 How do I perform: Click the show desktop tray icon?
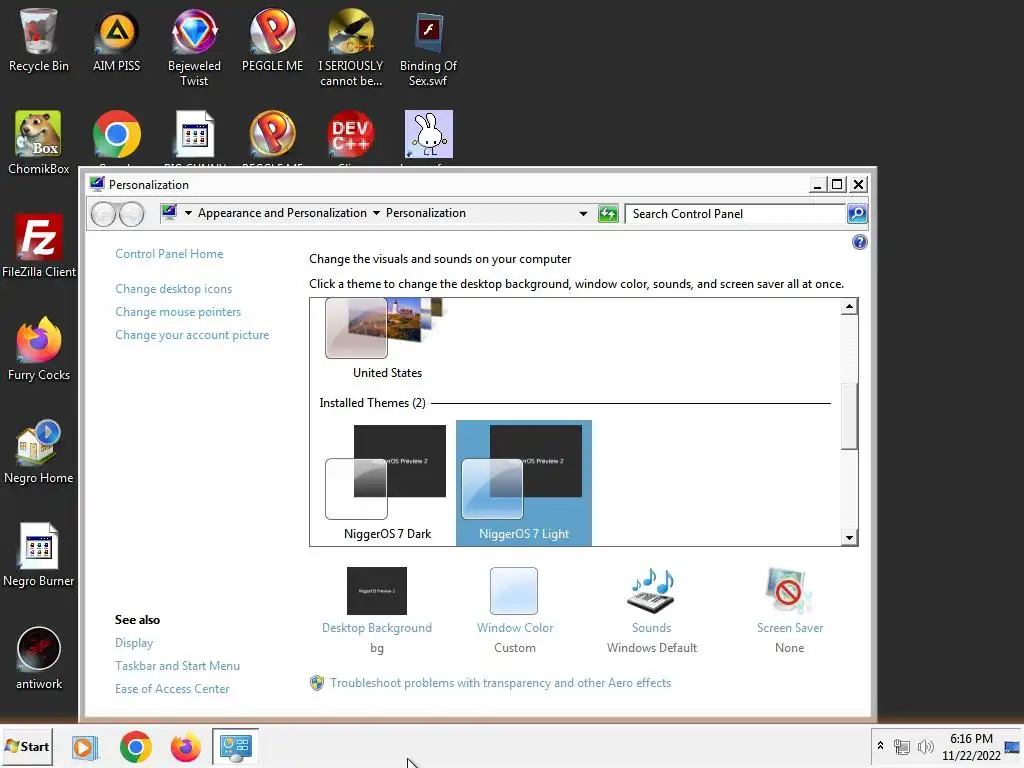click(1013, 746)
